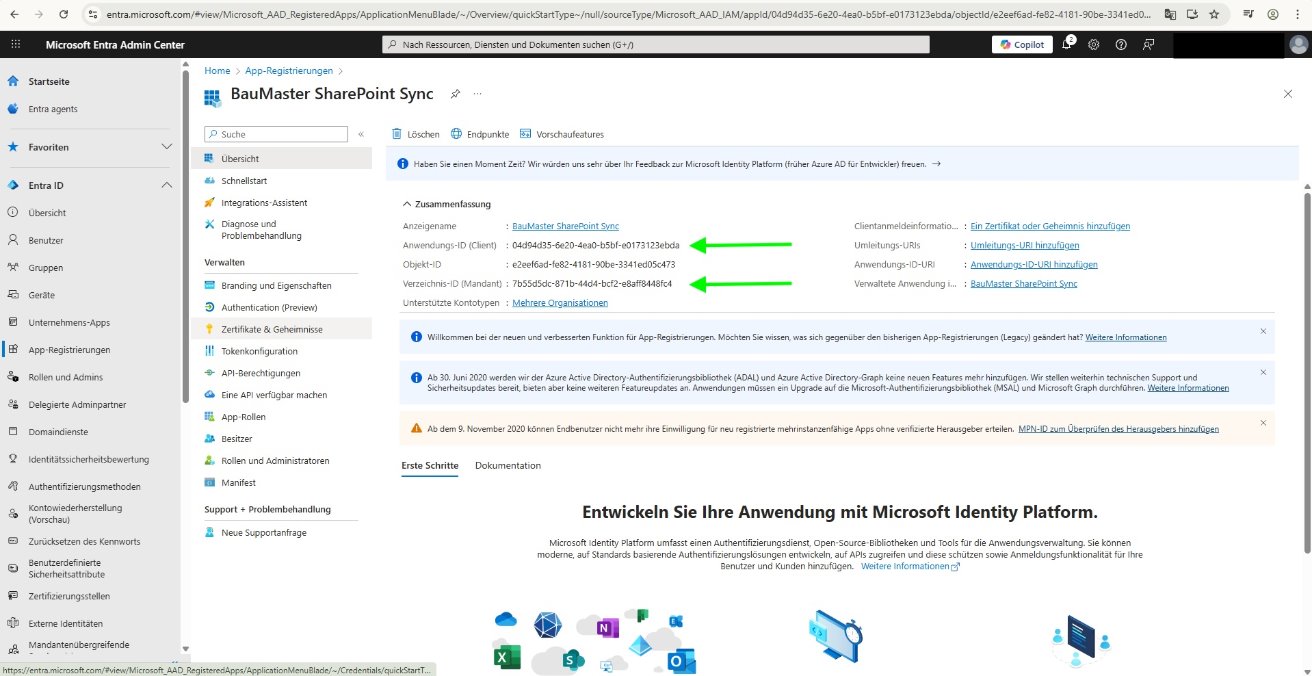Click the help question mark icon

click(1121, 44)
